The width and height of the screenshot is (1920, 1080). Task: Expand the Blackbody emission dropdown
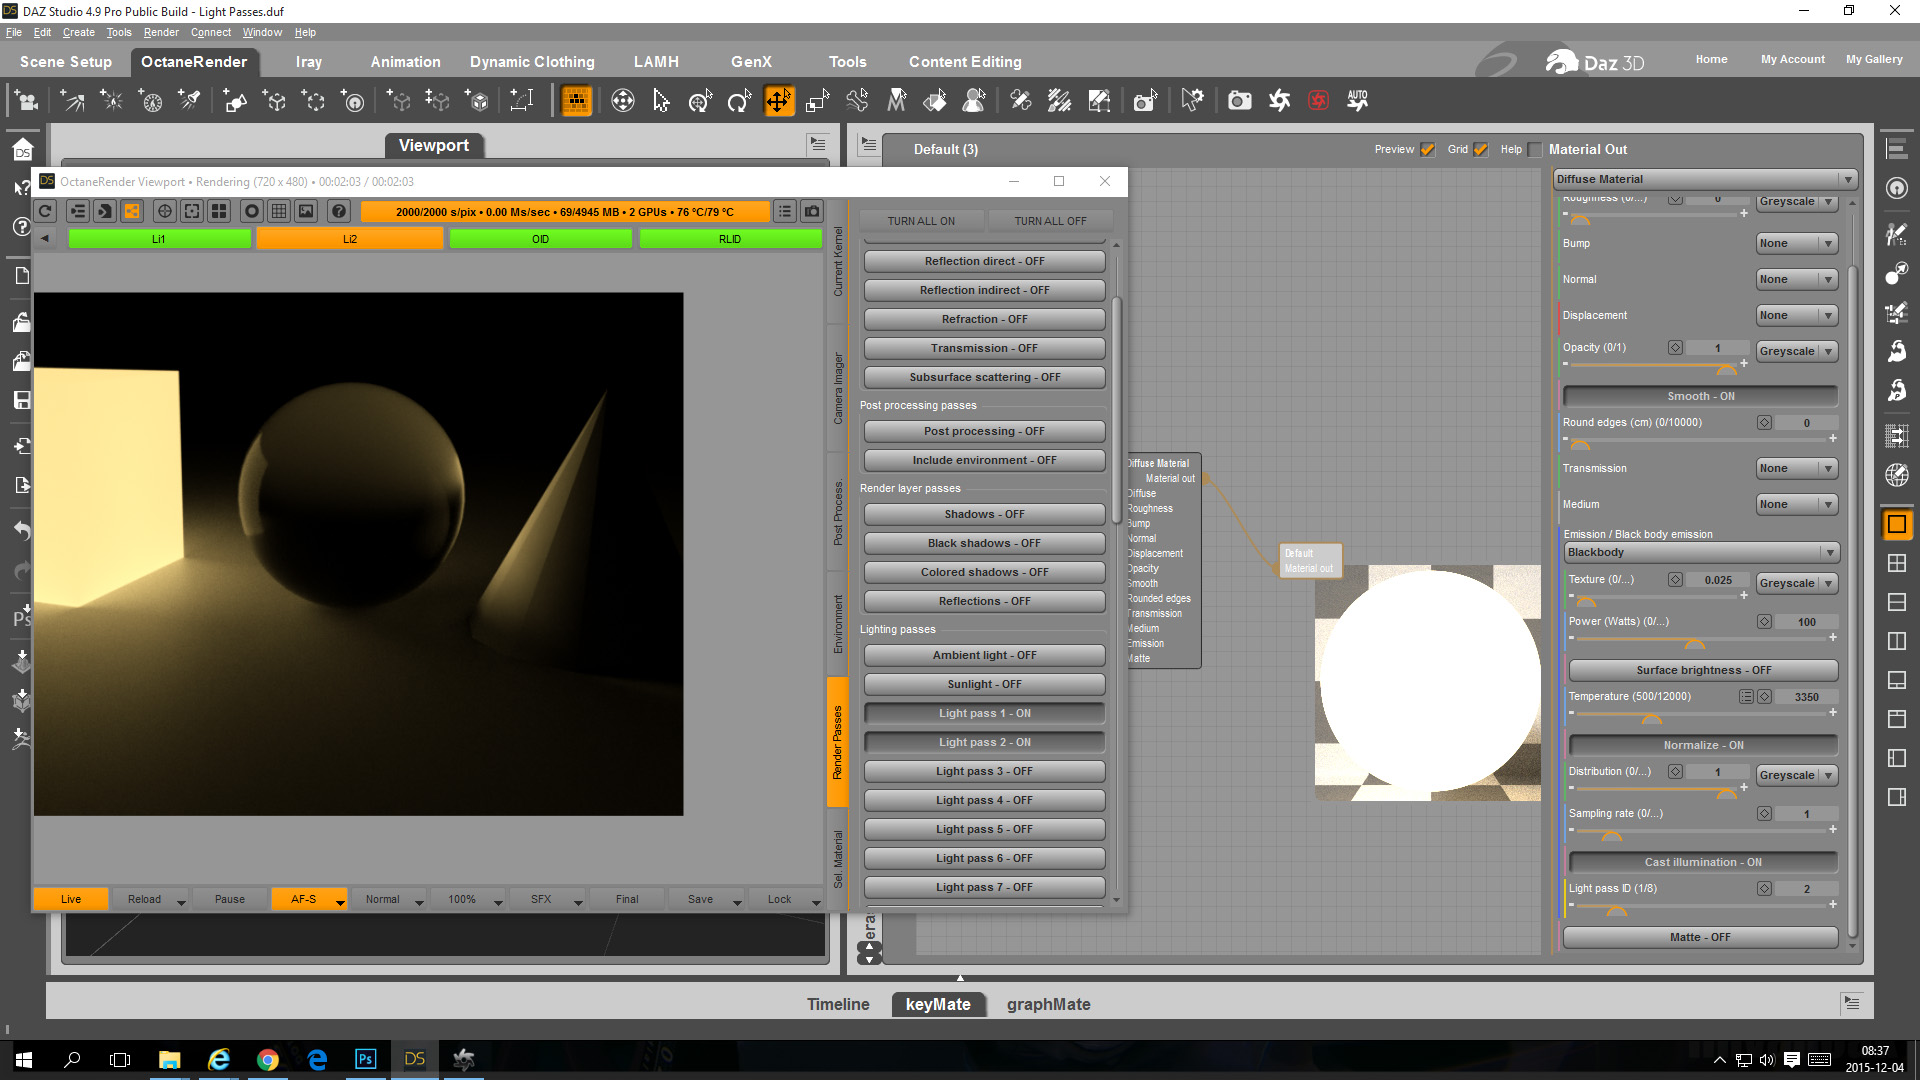click(1701, 552)
